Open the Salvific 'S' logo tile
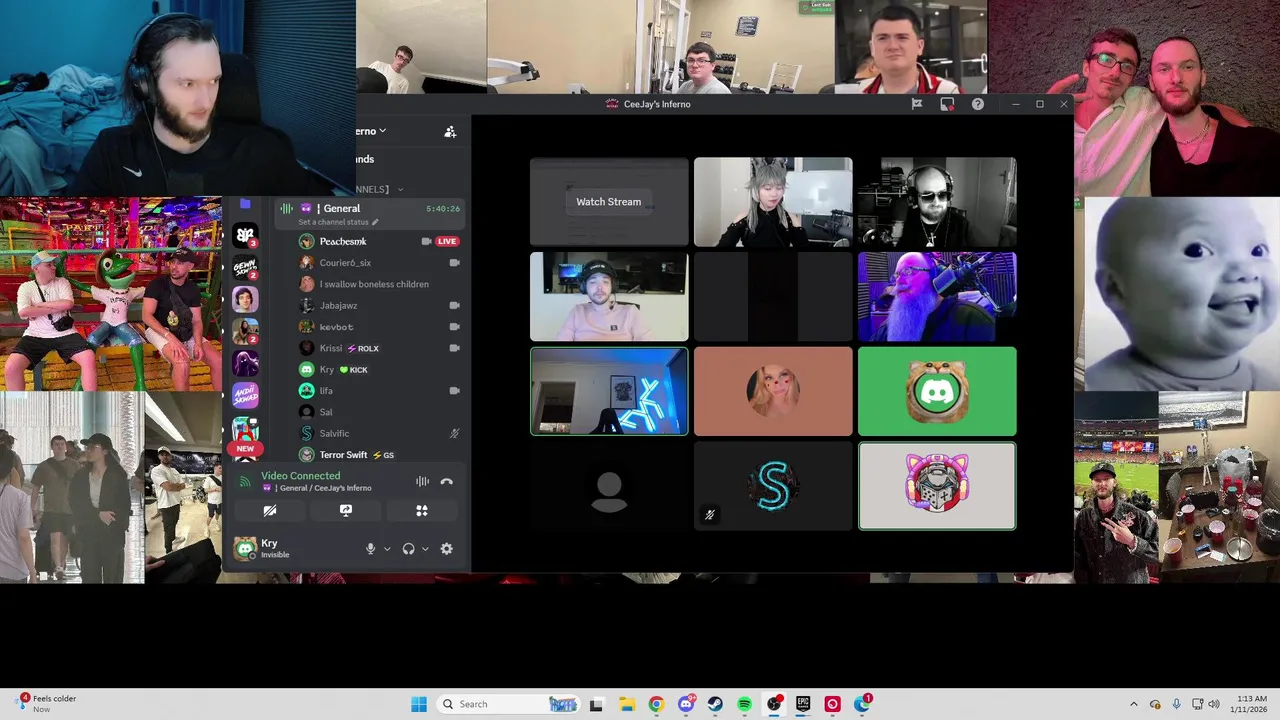 coord(773,486)
